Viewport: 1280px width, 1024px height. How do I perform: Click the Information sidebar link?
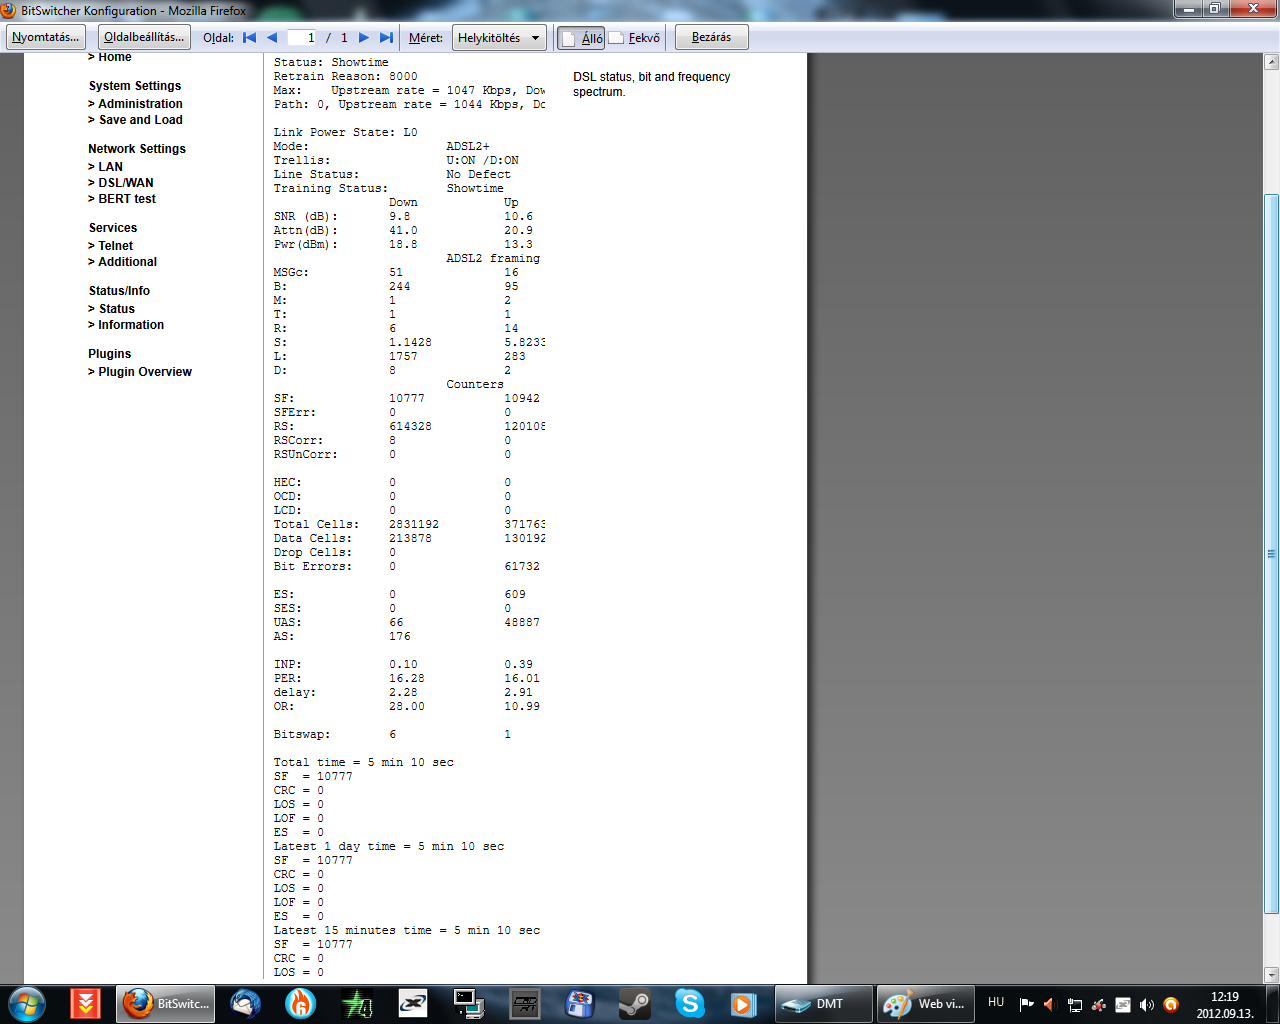131,325
